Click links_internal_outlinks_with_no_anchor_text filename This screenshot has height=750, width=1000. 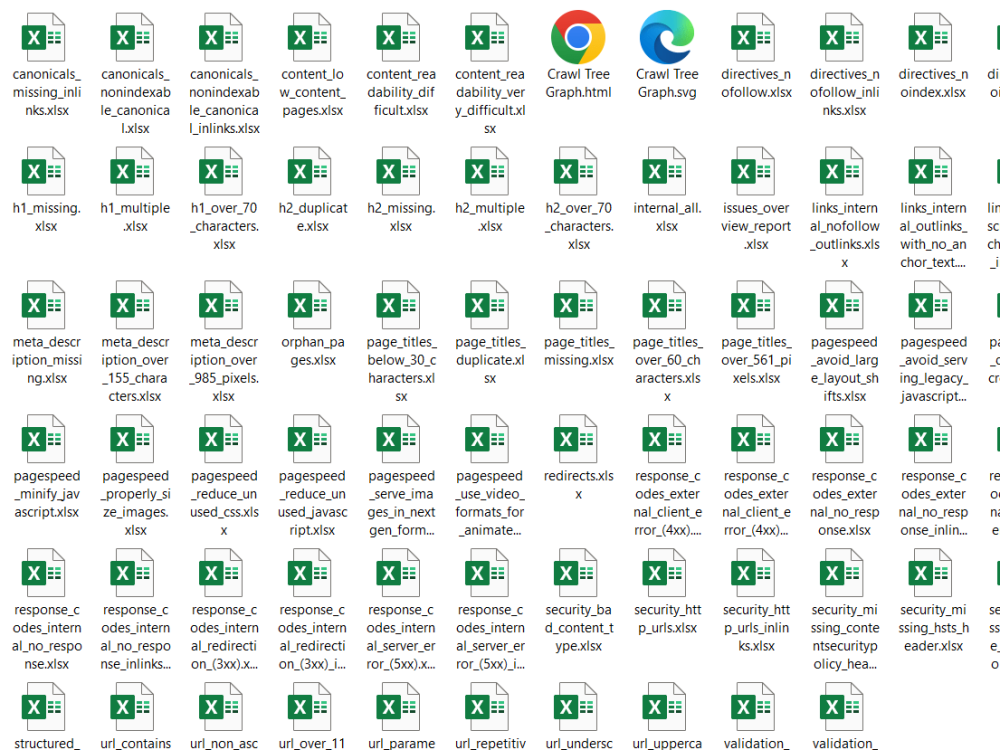[x=933, y=235]
